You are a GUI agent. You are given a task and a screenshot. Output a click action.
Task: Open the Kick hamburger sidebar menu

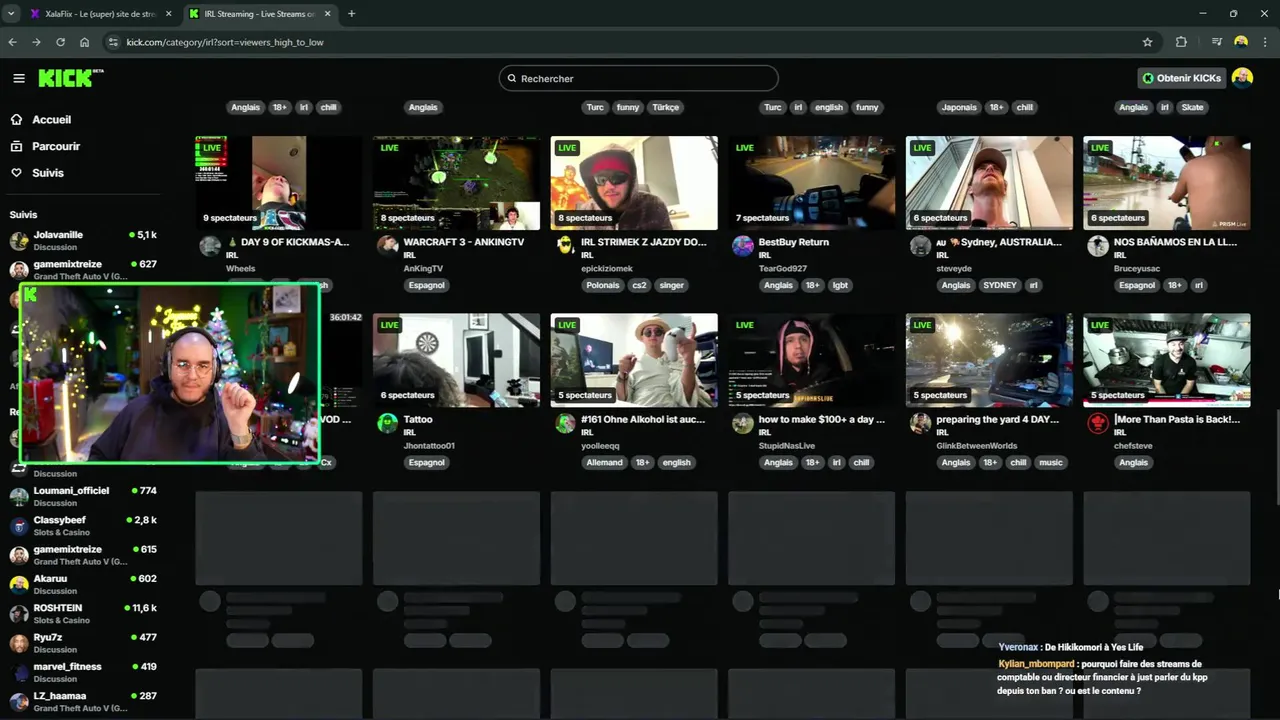click(x=19, y=78)
